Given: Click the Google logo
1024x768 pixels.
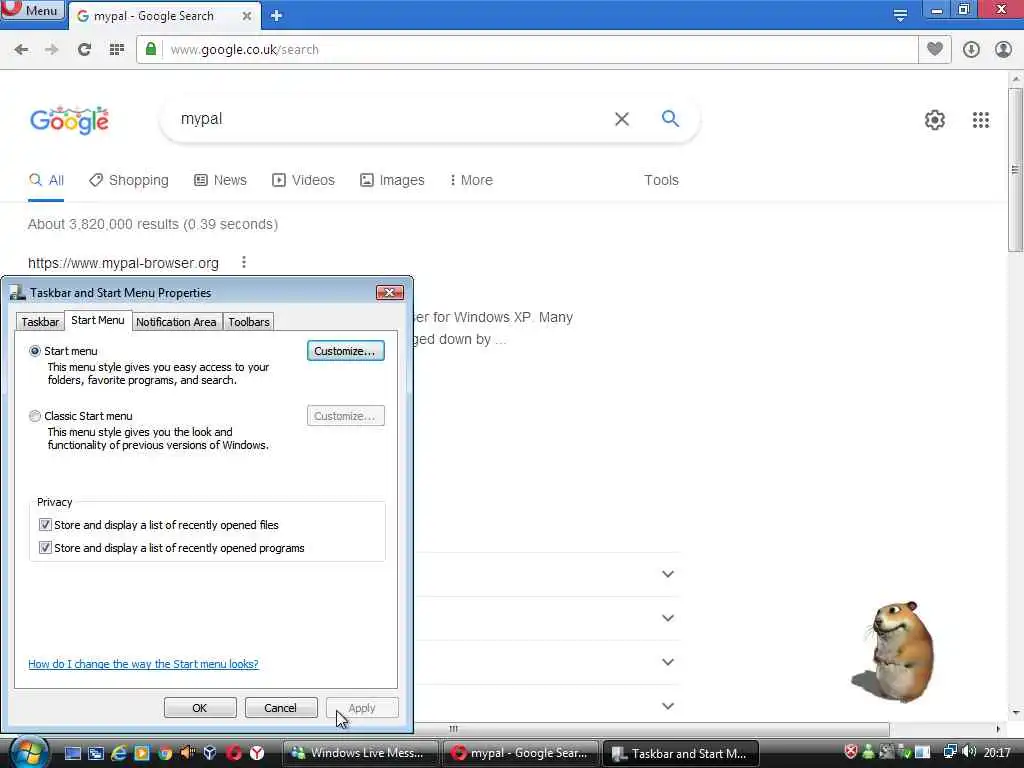Looking at the screenshot, I should (69, 120).
